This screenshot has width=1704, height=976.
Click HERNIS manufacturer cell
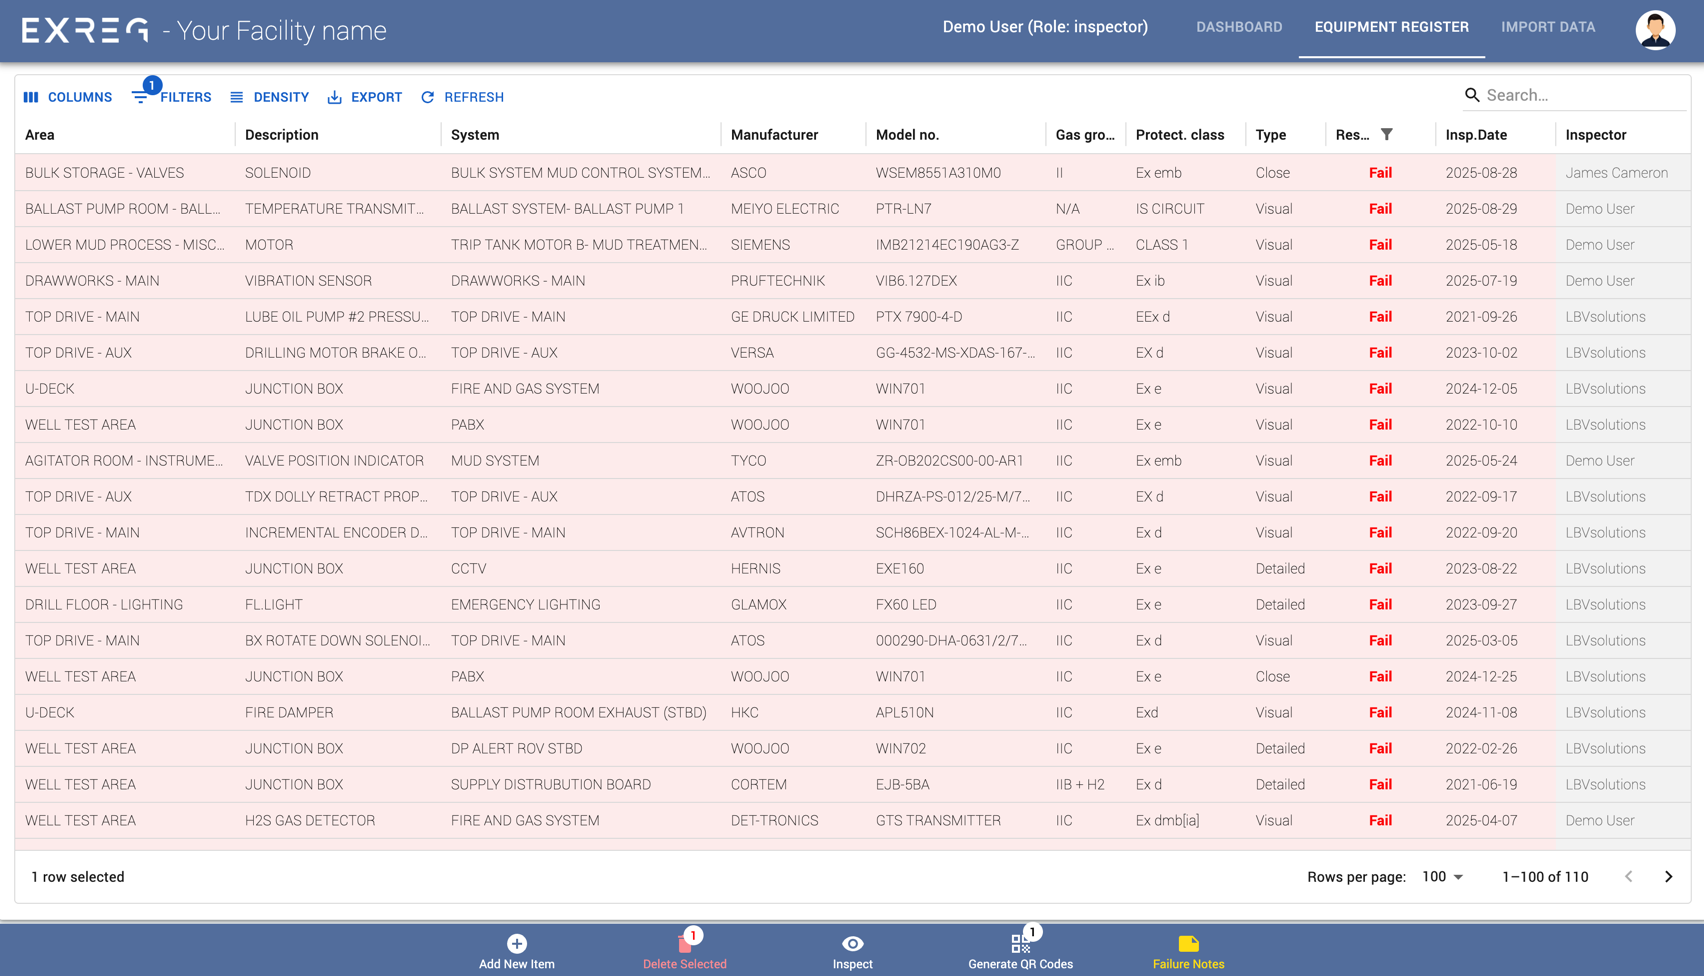pyautogui.click(x=756, y=569)
